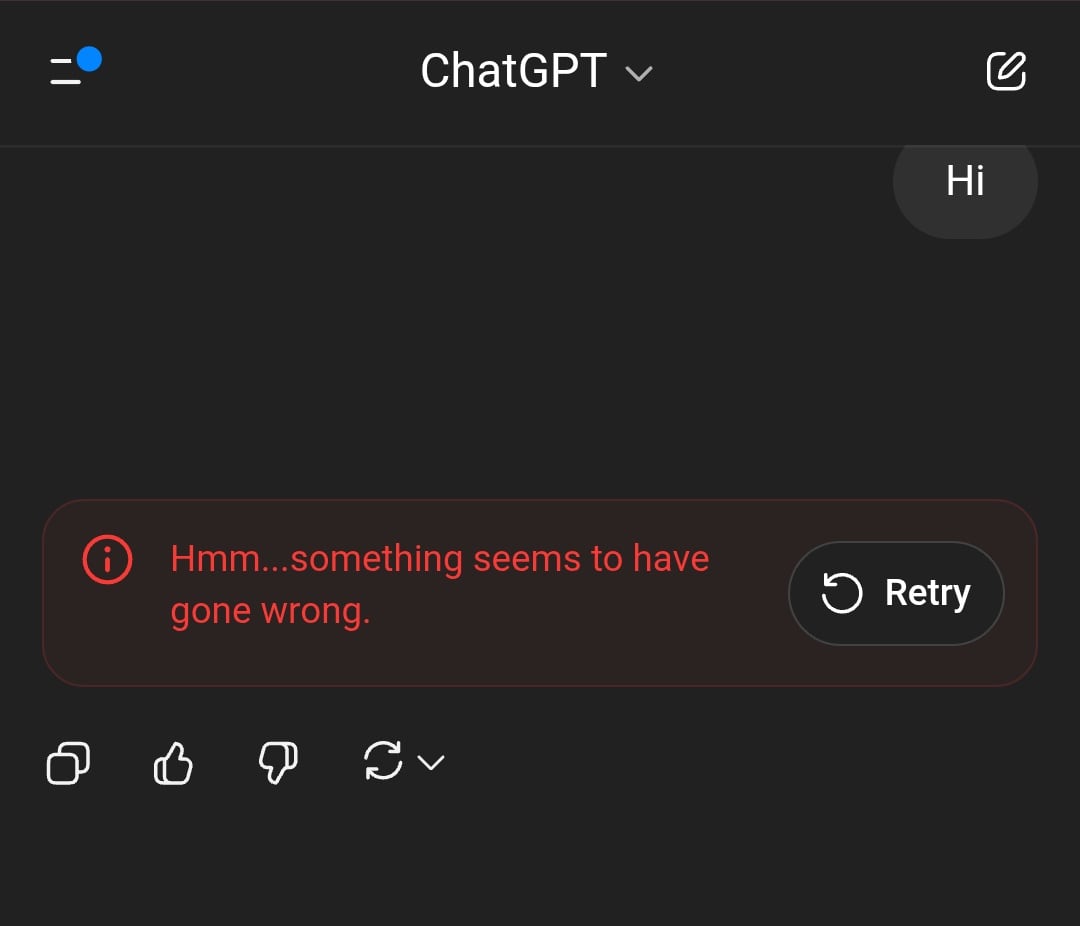Start a new chat with compose icon

pyautogui.click(x=1006, y=72)
